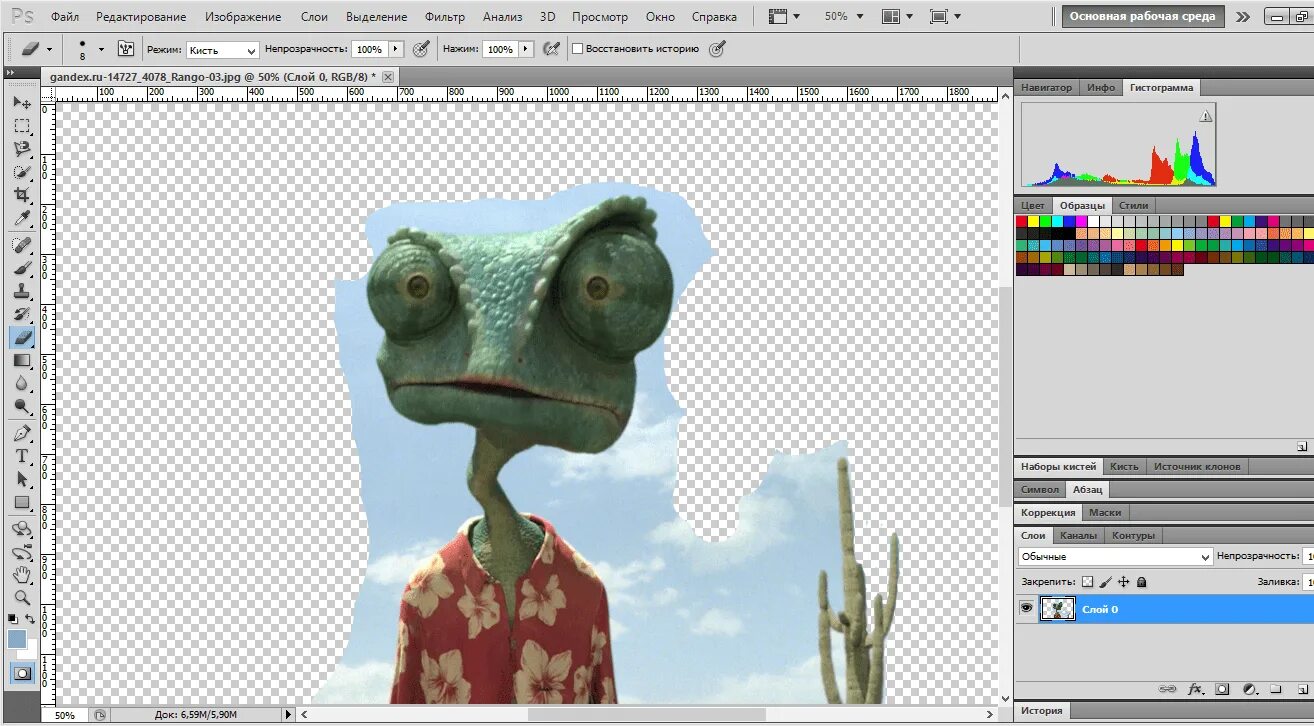Toggle lock all padlock icon
The image size is (1314, 726).
(x=1141, y=581)
